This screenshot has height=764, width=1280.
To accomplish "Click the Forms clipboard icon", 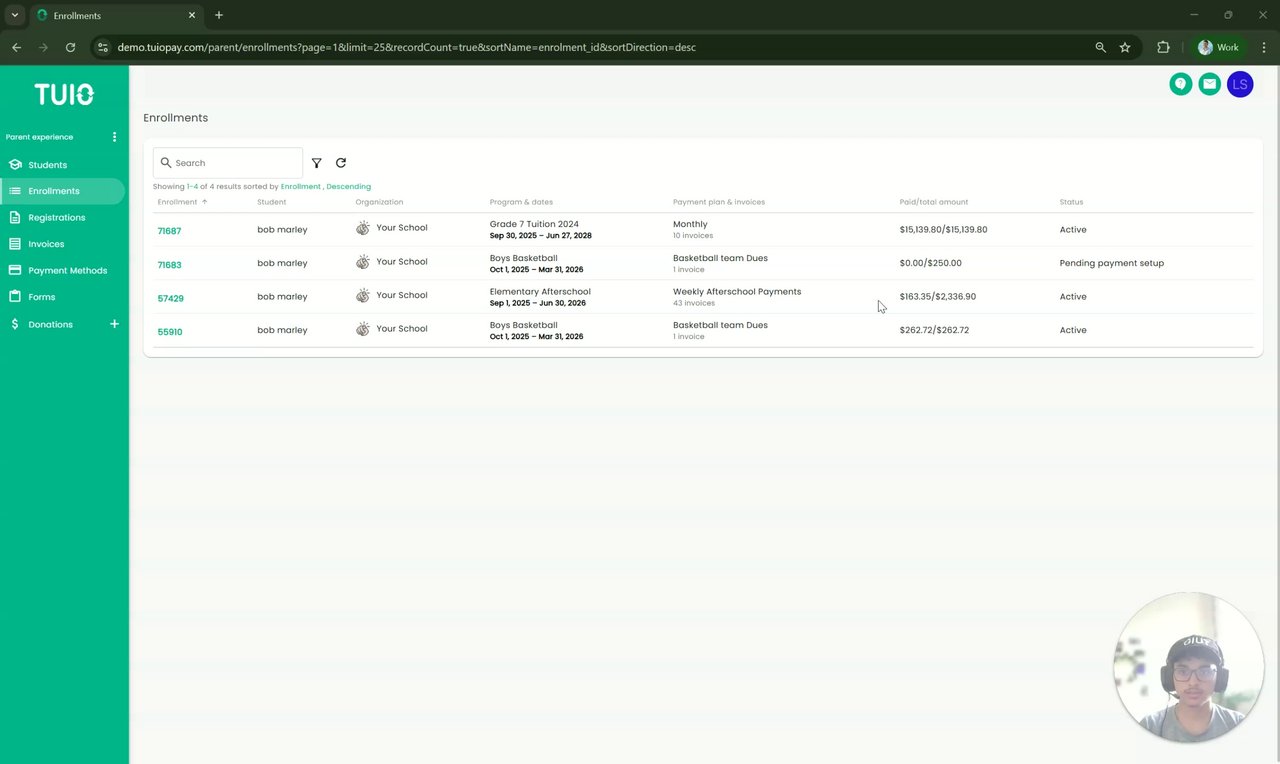I will click(15, 297).
